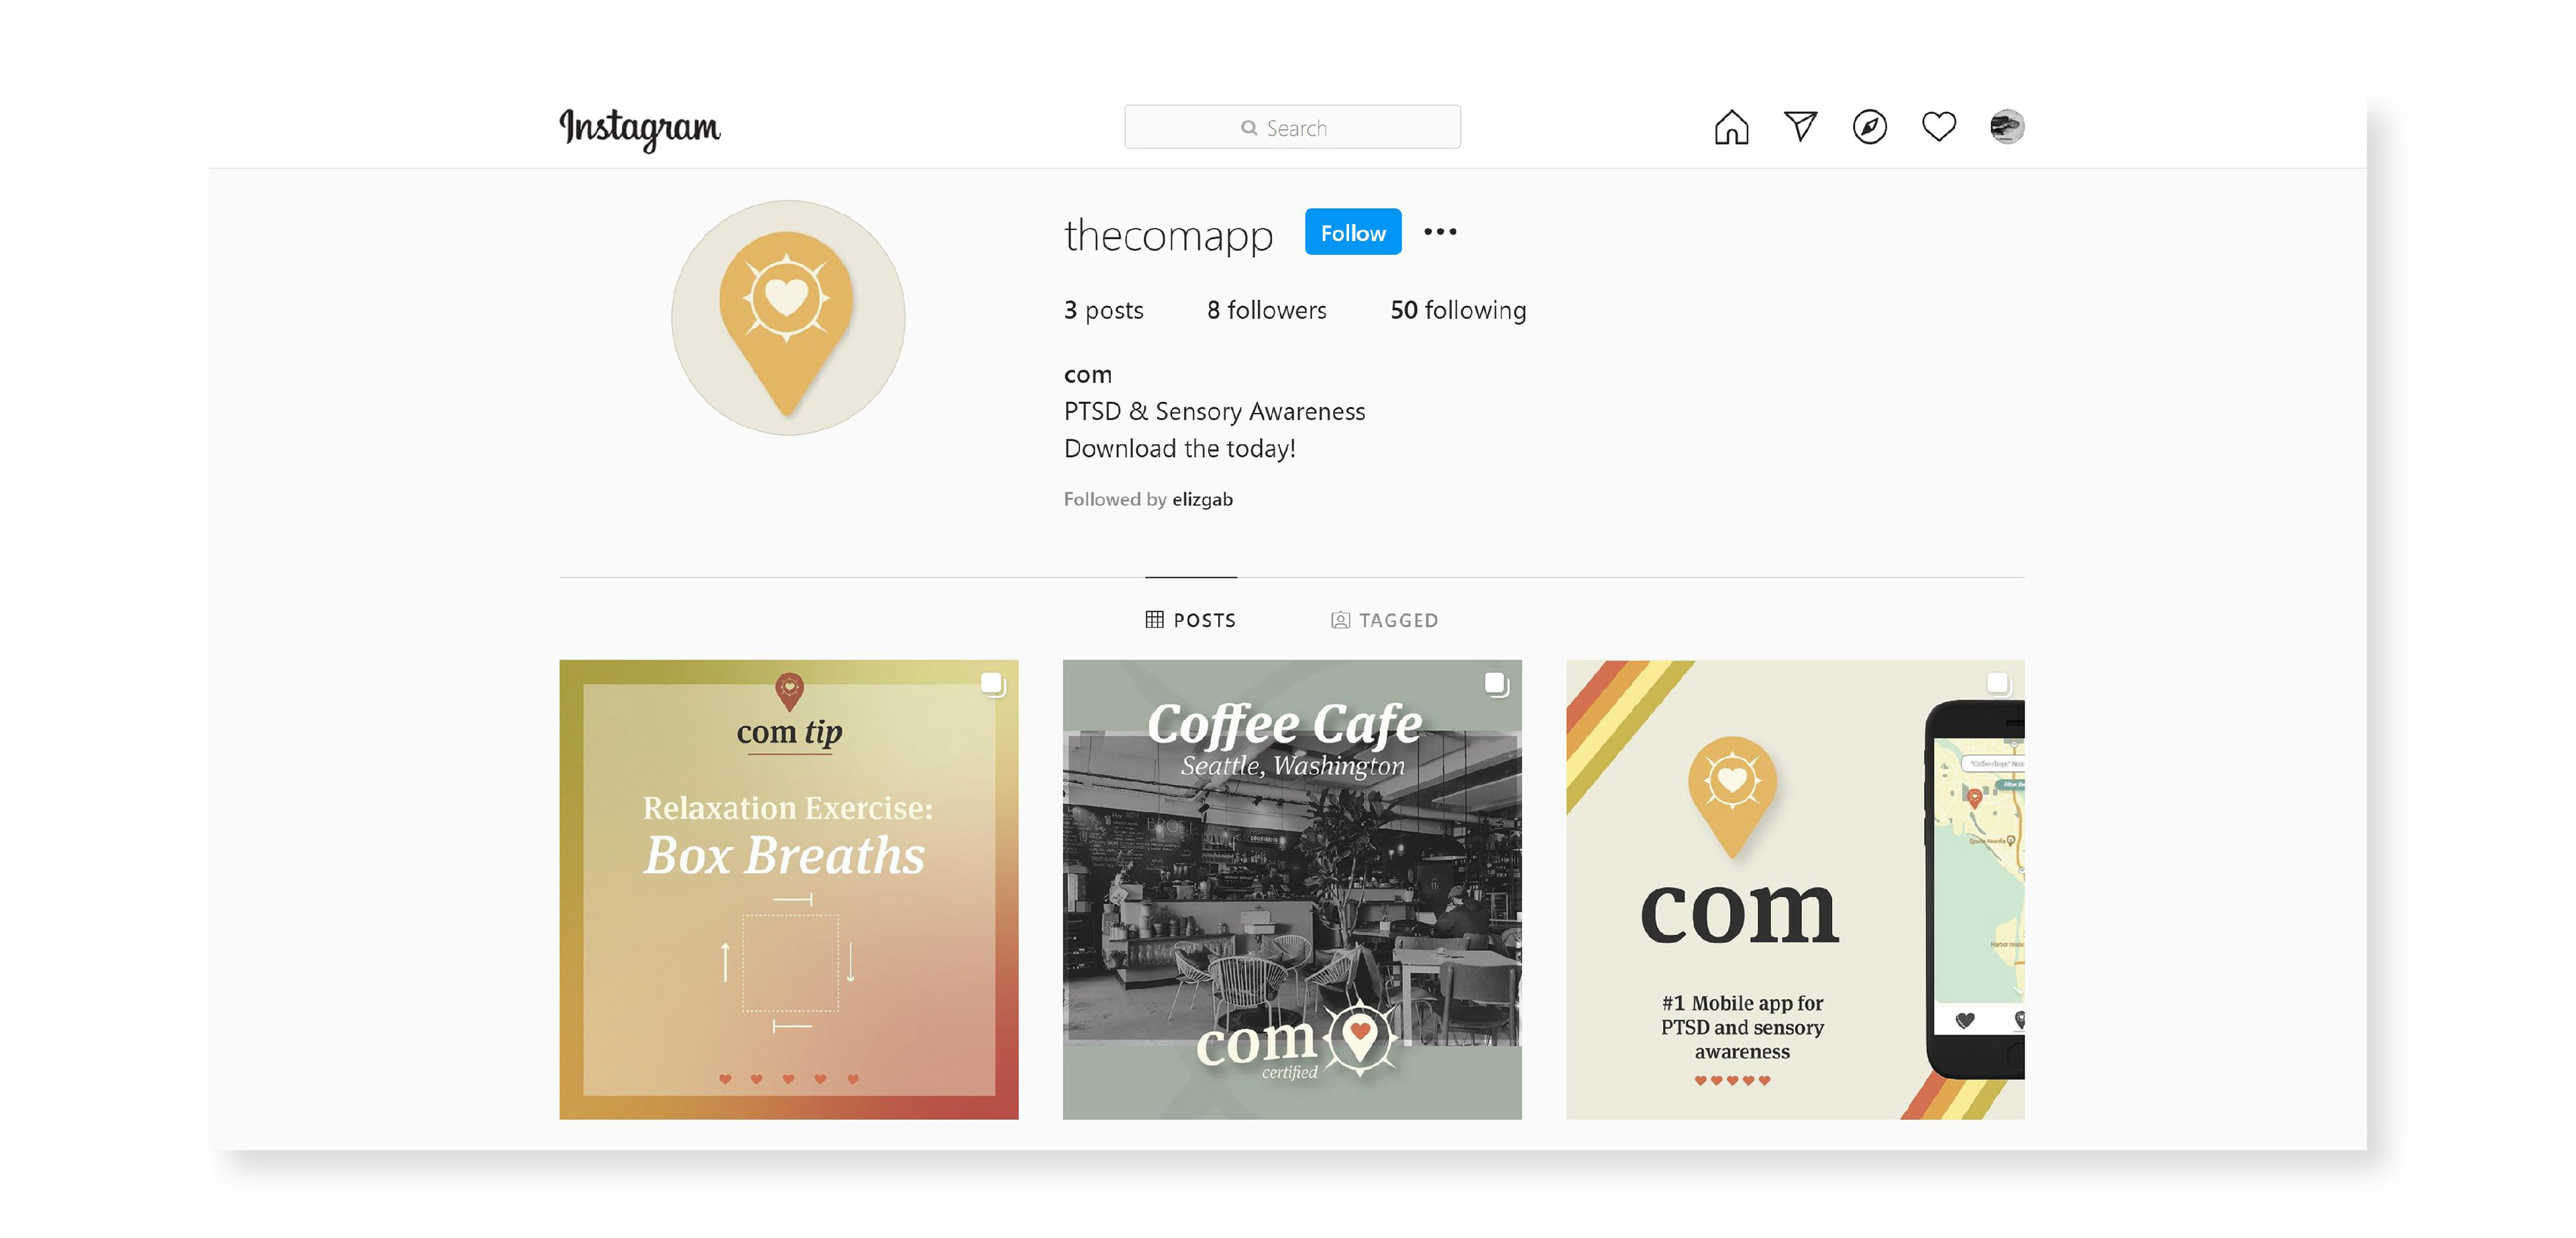Image resolution: width=2576 pixels, height=1238 pixels.
Task: View the 50 following list
Action: click(x=1458, y=310)
